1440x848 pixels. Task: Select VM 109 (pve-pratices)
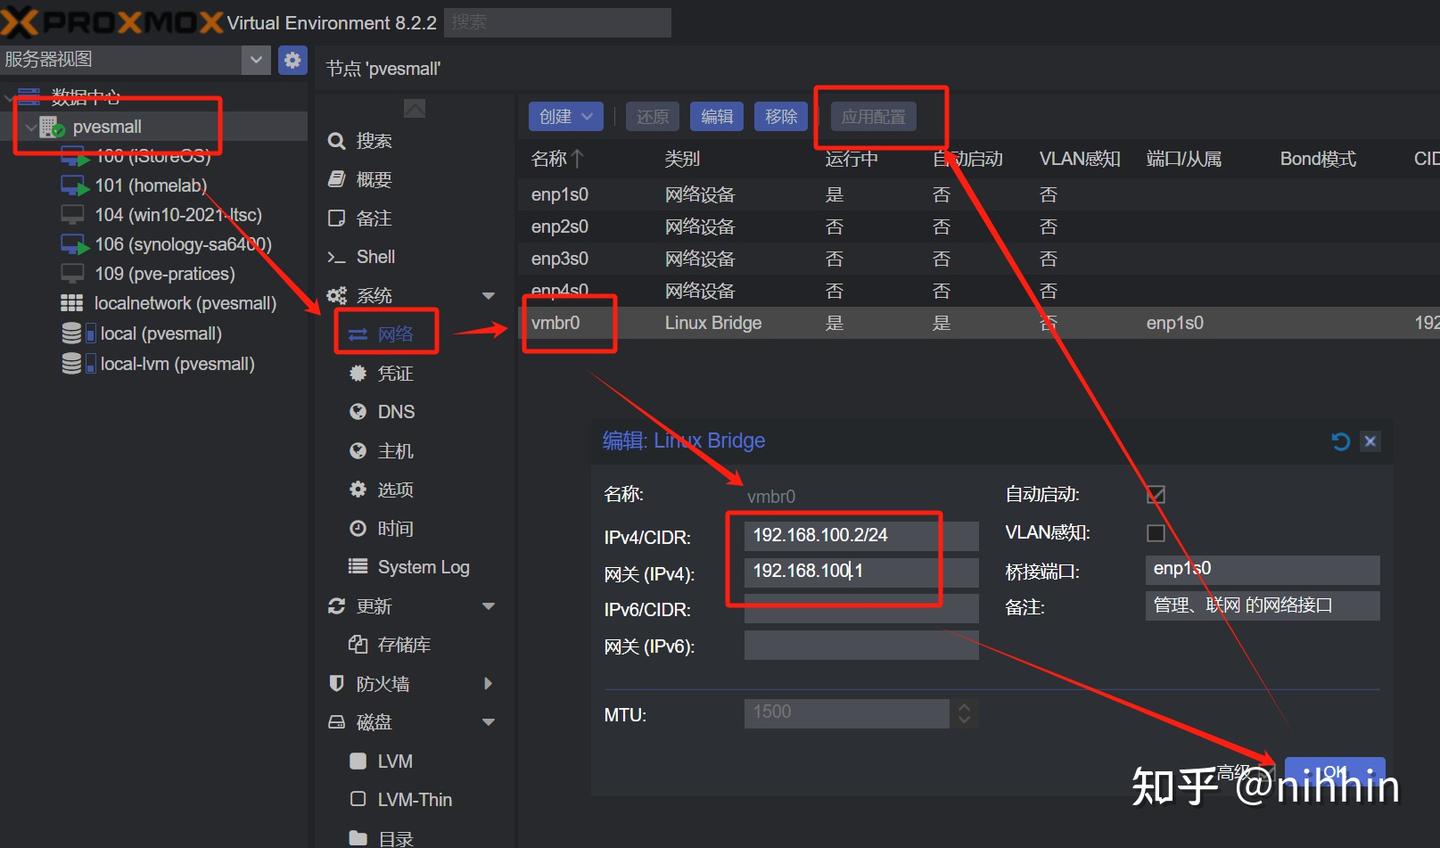(x=165, y=274)
